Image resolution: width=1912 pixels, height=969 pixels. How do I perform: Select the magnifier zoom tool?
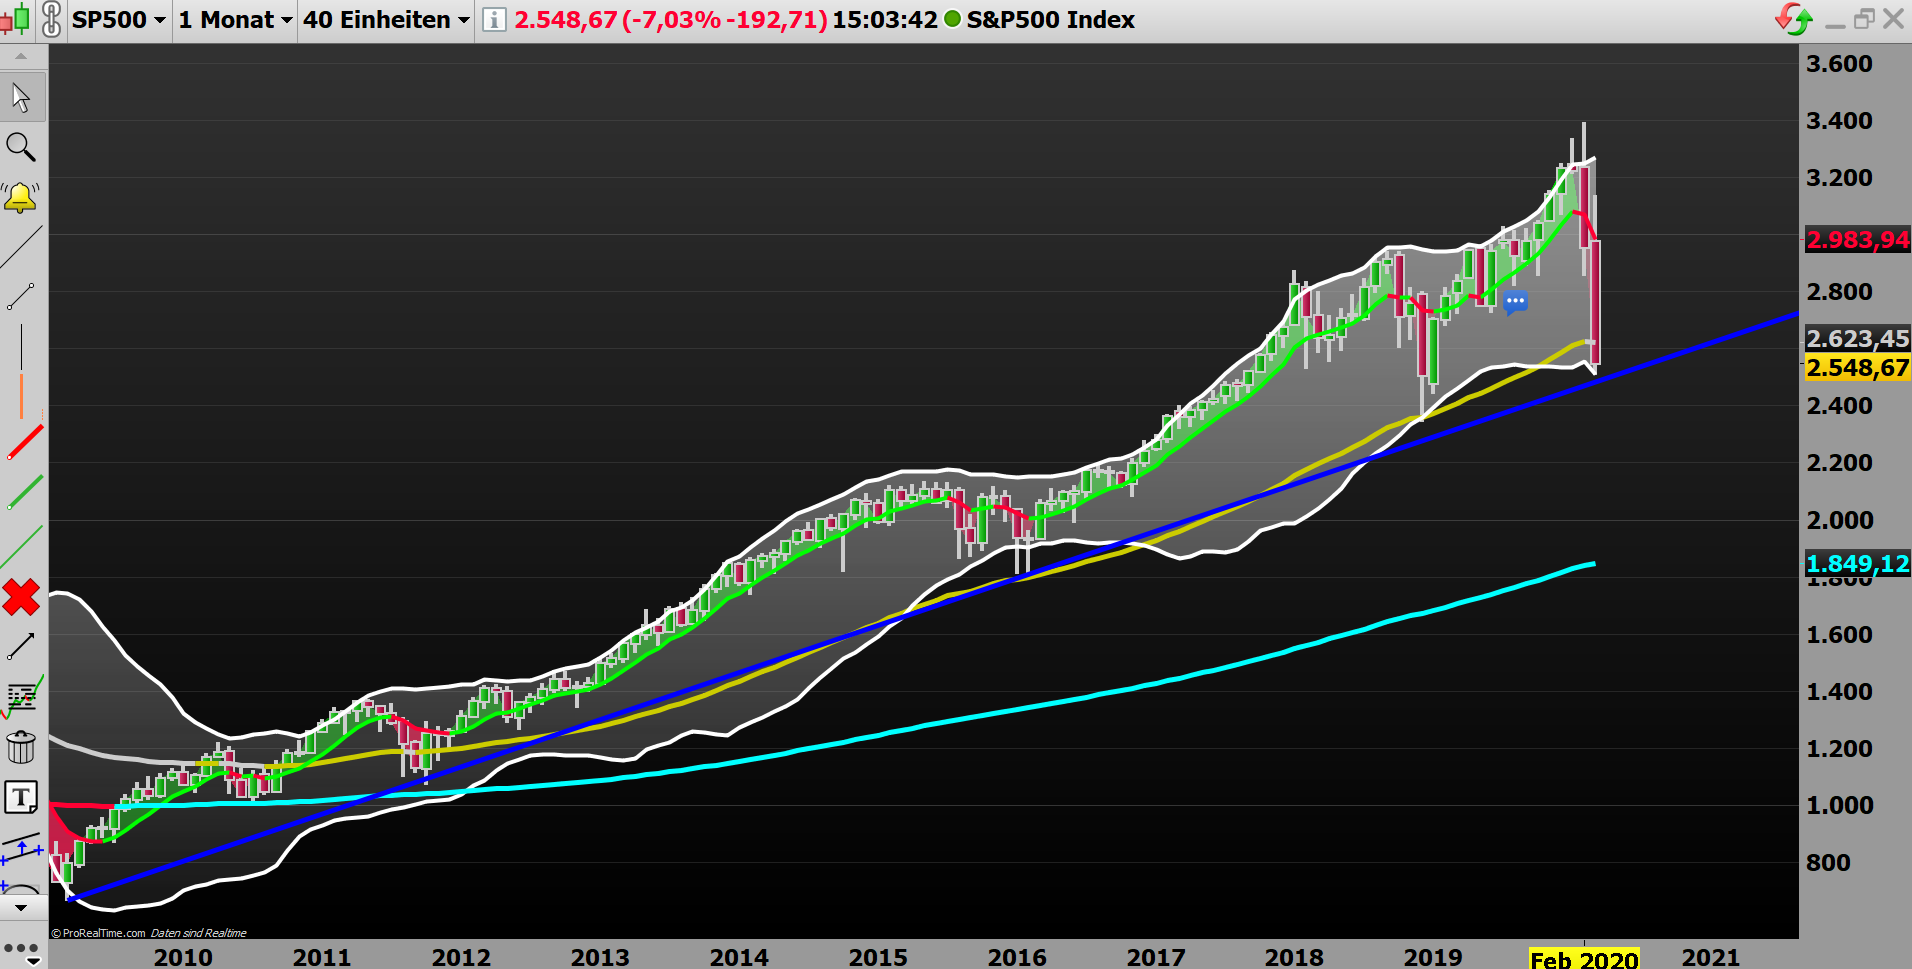pyautogui.click(x=22, y=148)
